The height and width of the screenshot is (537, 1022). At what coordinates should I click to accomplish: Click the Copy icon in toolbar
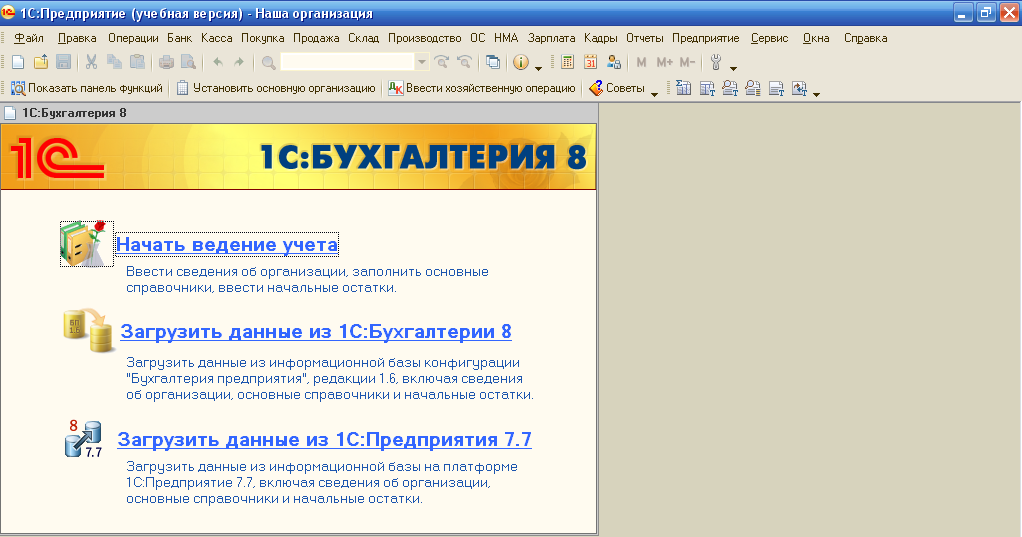pyautogui.click(x=114, y=62)
